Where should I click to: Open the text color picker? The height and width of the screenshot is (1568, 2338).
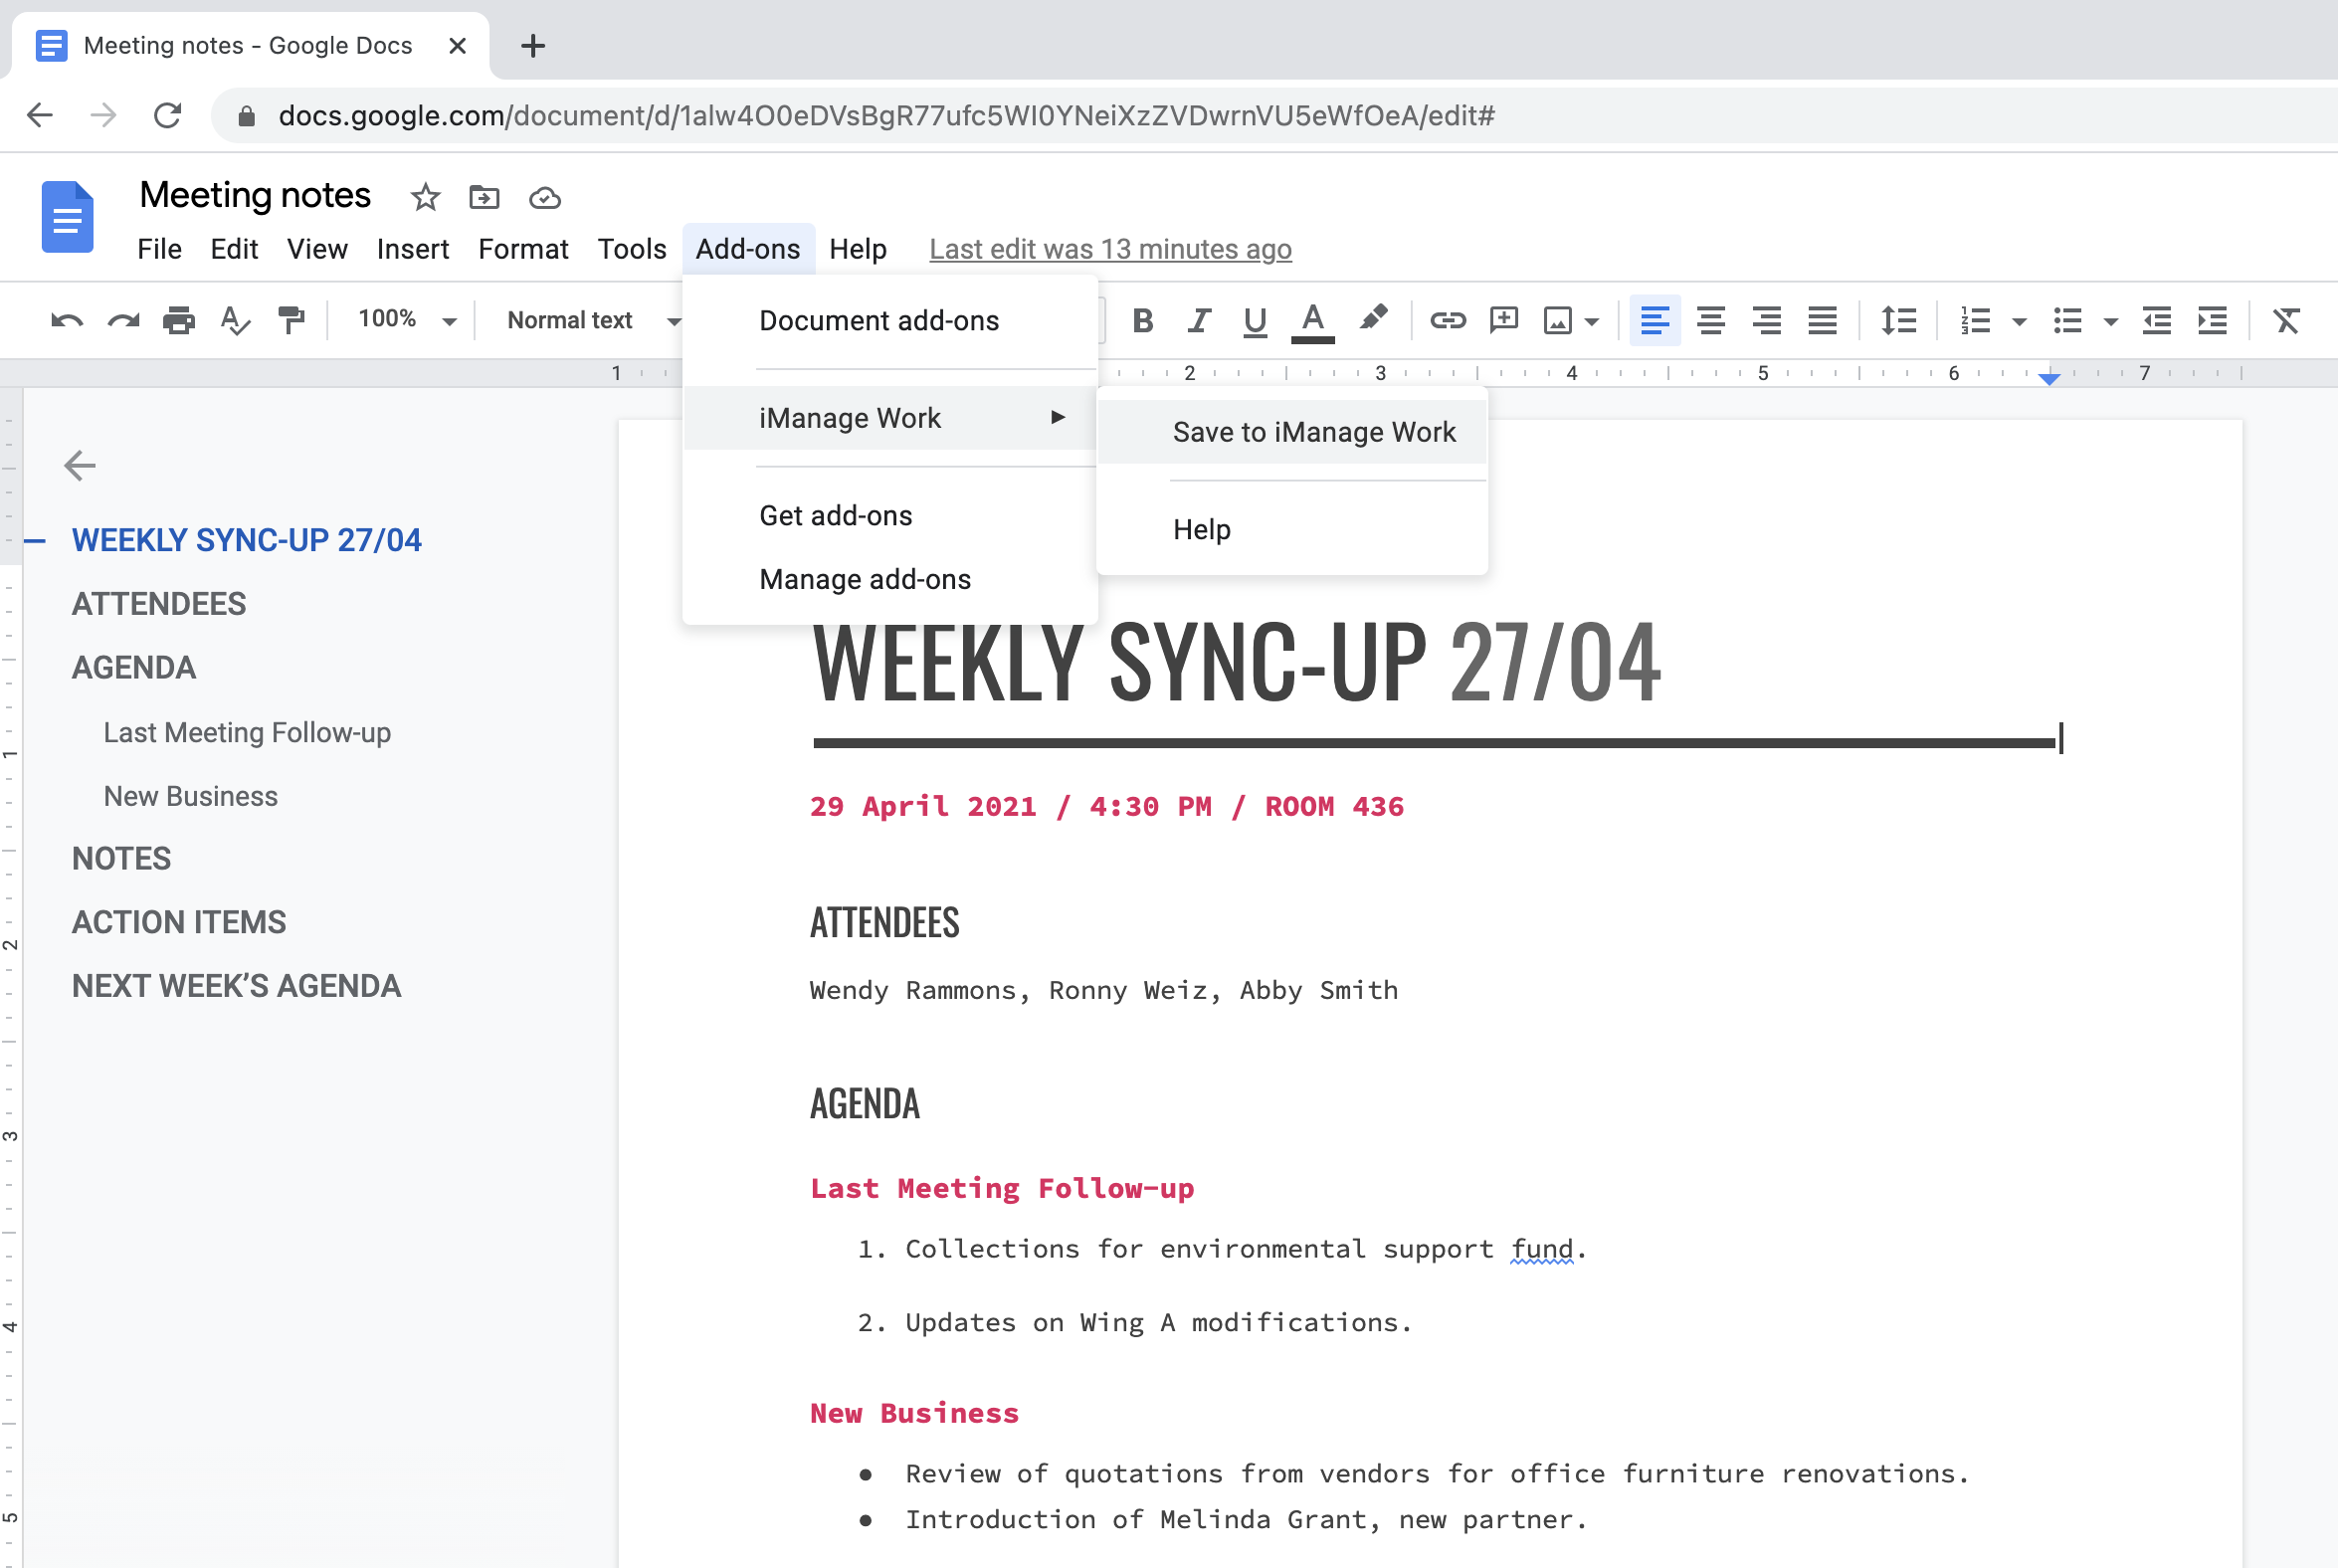(1313, 320)
